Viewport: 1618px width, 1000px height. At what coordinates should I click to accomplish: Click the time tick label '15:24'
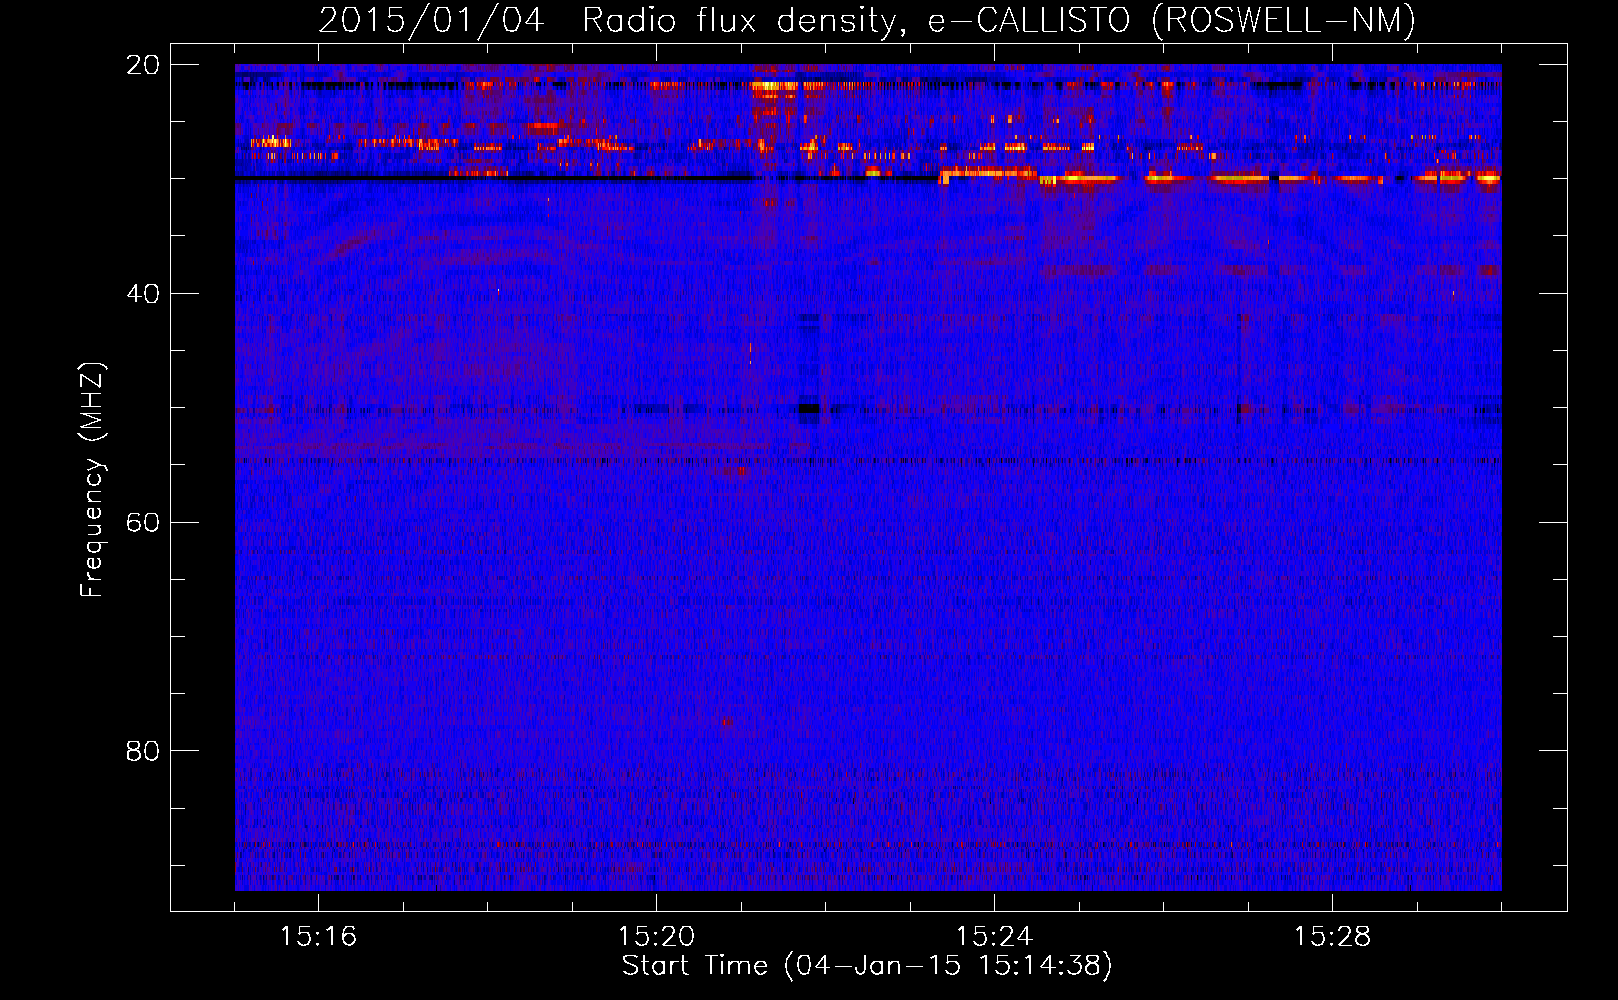coord(994,936)
